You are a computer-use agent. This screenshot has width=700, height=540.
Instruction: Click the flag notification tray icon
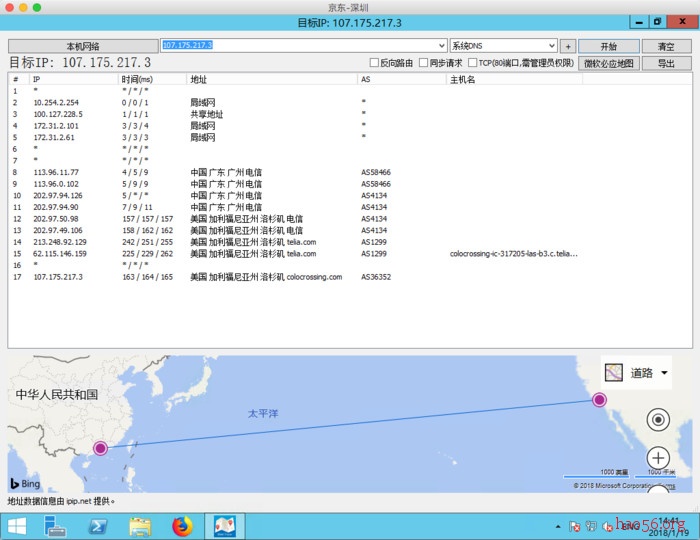(575, 527)
